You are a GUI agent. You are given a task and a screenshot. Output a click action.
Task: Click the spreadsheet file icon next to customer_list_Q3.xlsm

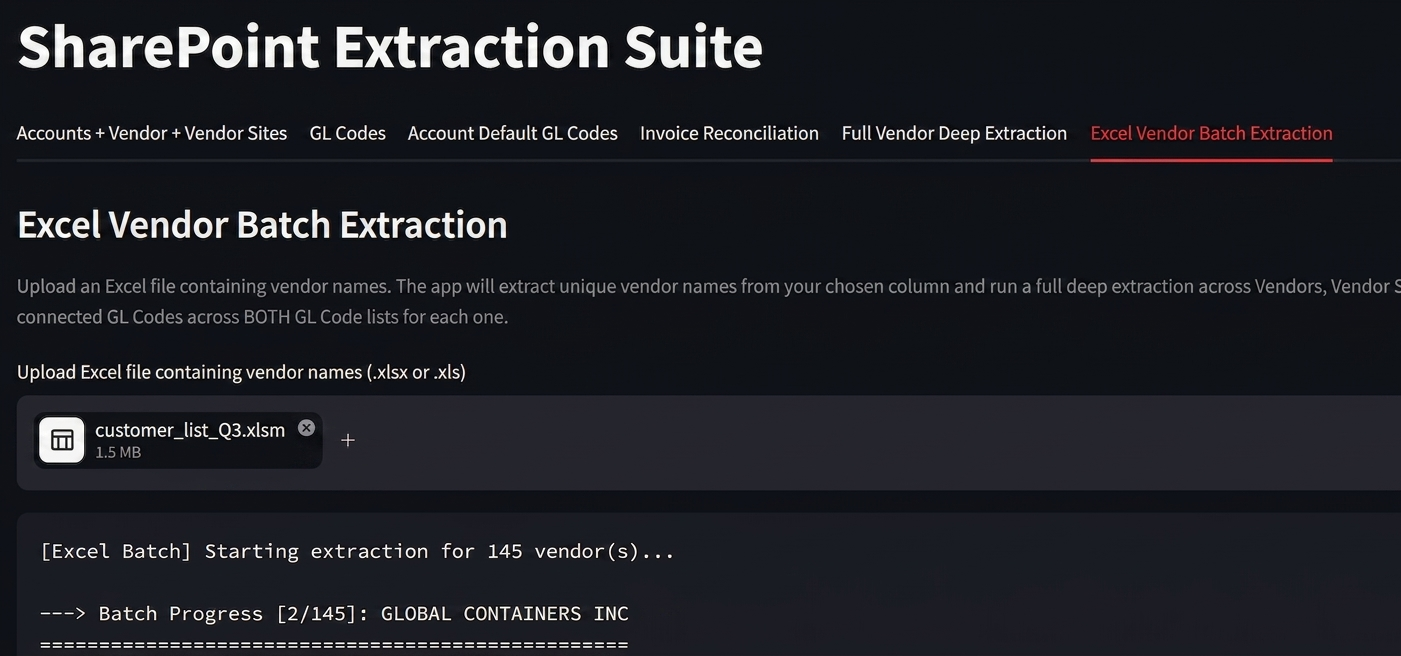click(62, 440)
